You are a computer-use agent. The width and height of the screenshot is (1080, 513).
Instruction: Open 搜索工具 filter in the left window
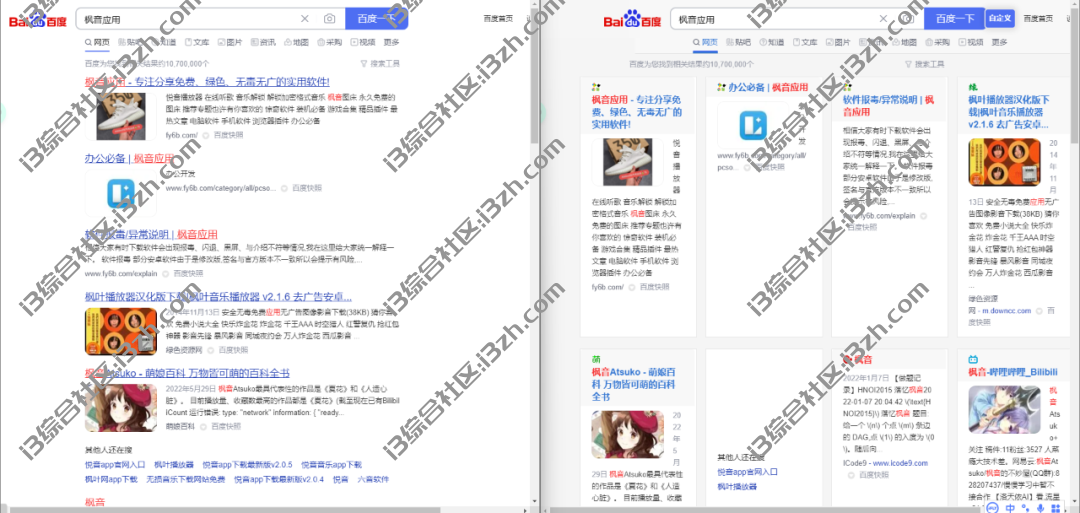[x=380, y=63]
